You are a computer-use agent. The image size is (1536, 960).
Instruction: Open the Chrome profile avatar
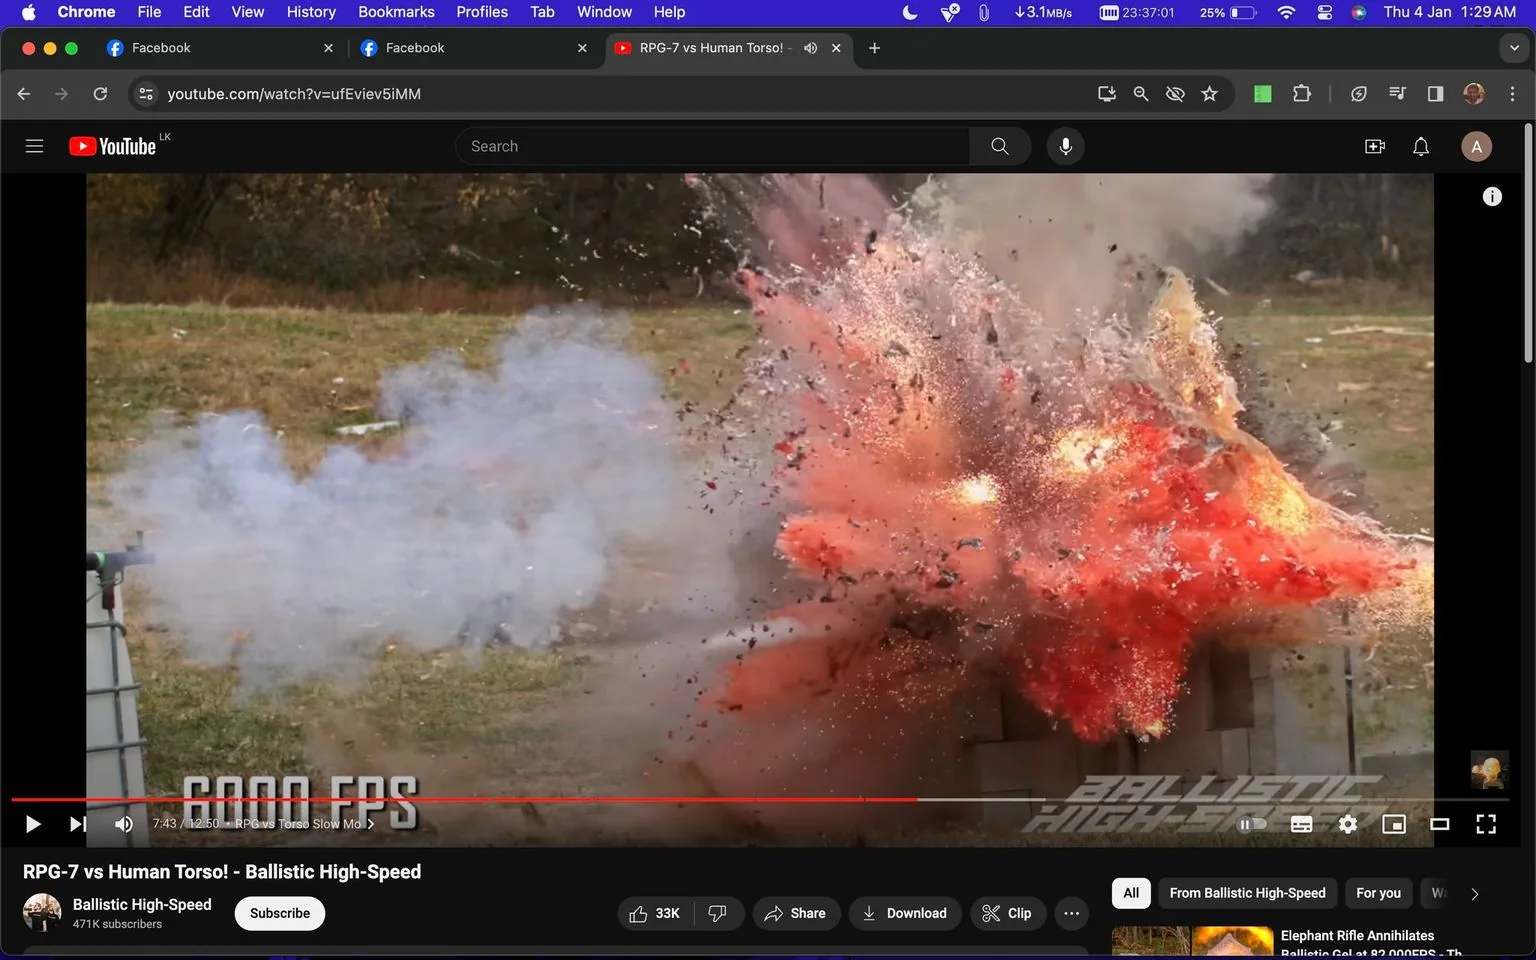(x=1474, y=94)
